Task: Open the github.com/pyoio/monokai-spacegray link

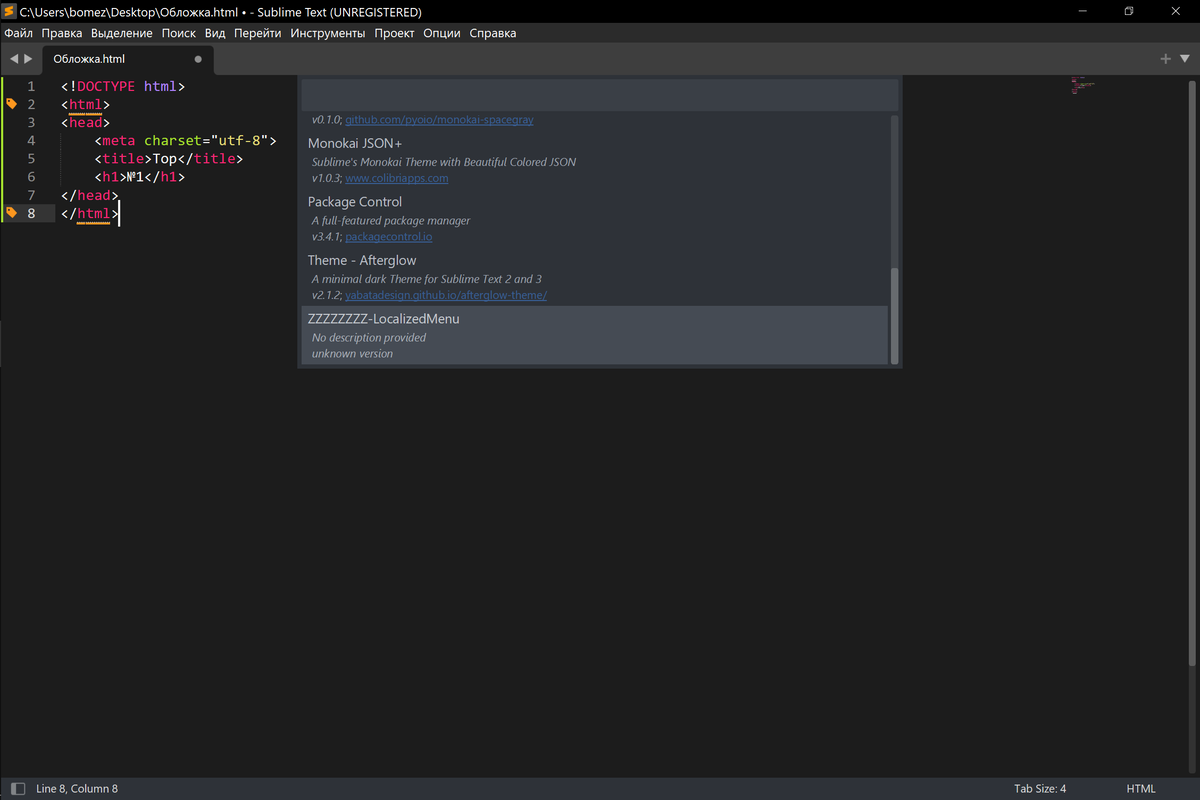Action: coord(439,120)
